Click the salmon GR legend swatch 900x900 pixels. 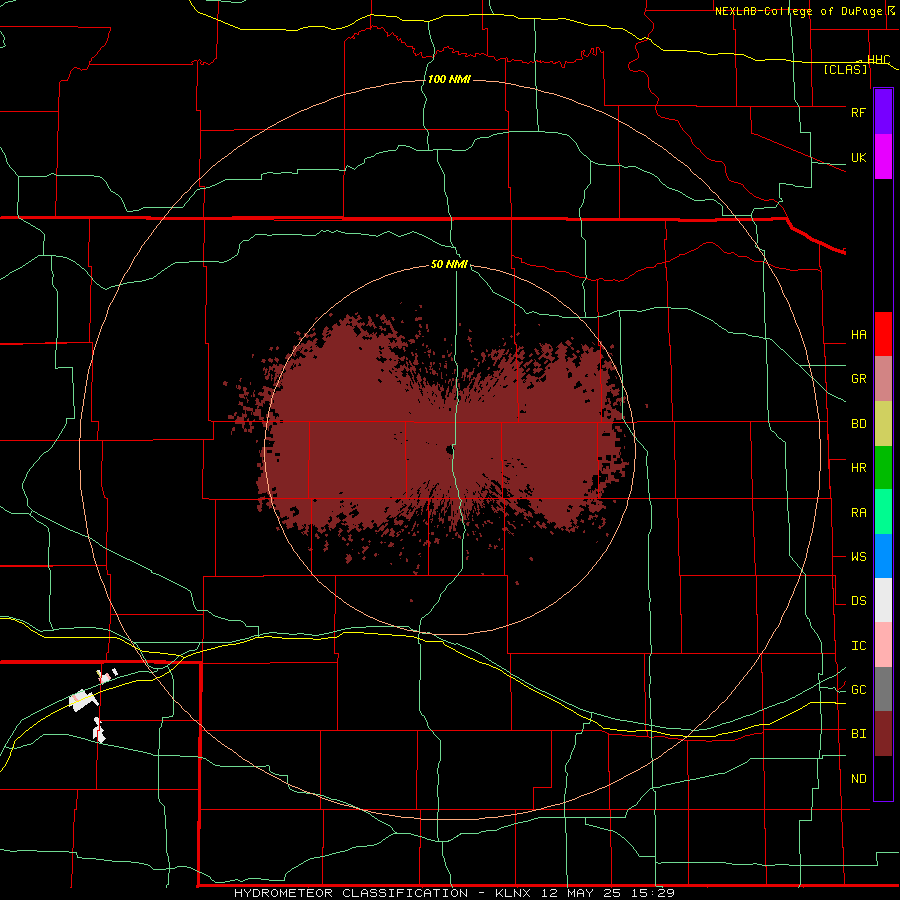click(x=883, y=379)
